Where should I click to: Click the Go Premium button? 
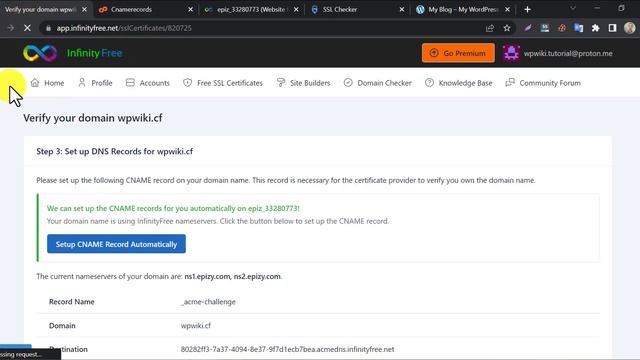pos(458,53)
